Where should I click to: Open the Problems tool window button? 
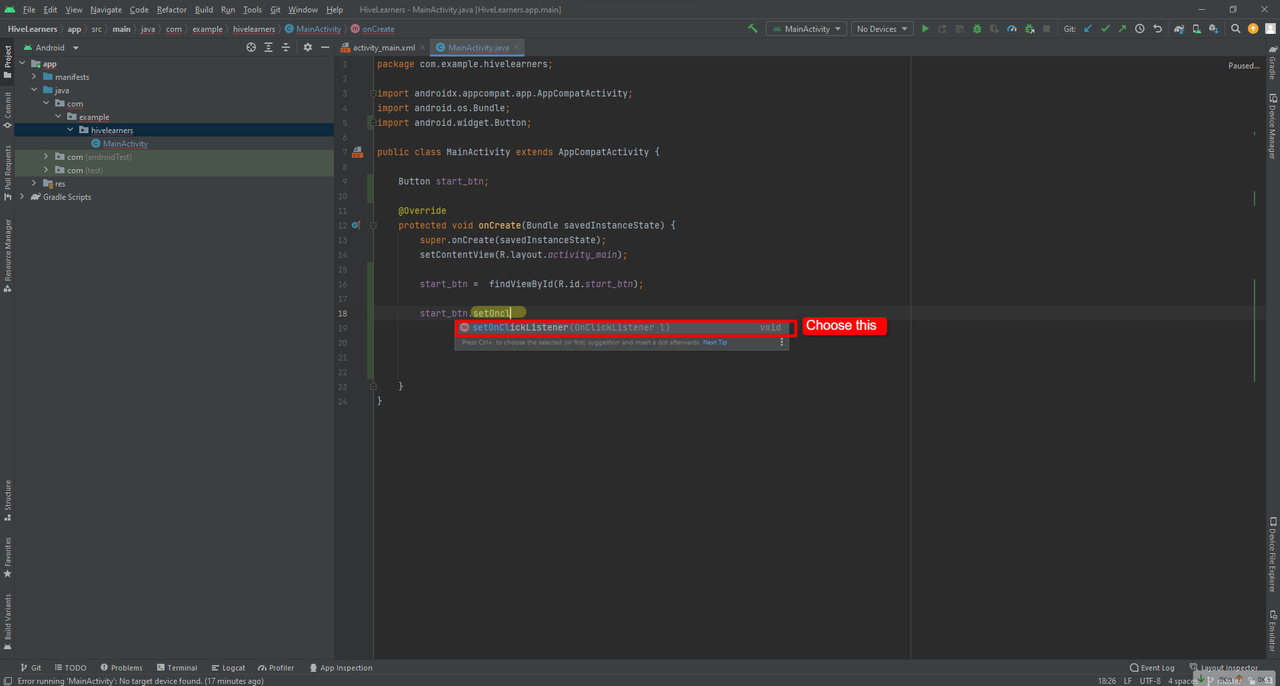121,668
